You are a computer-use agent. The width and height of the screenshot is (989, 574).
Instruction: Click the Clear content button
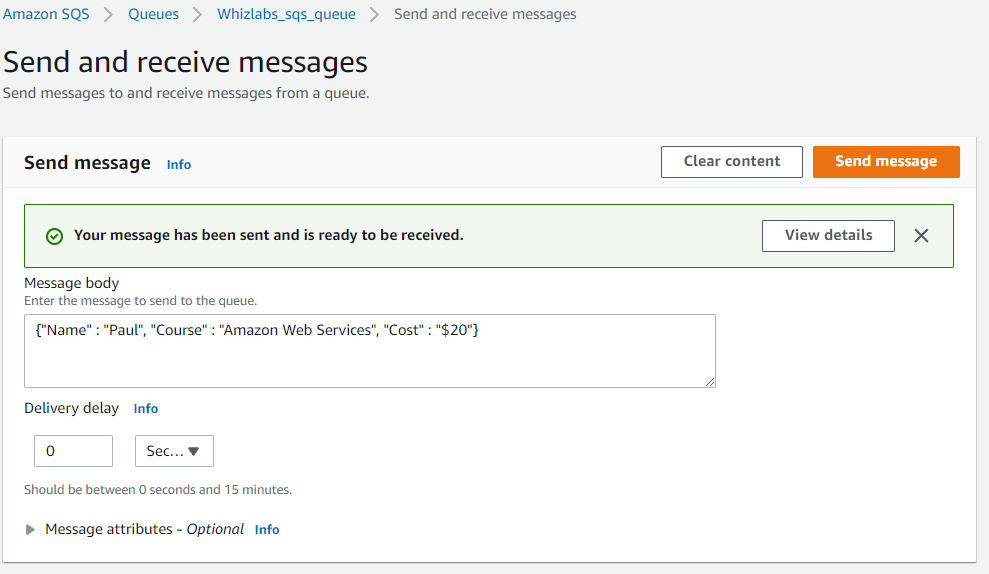[732, 162]
